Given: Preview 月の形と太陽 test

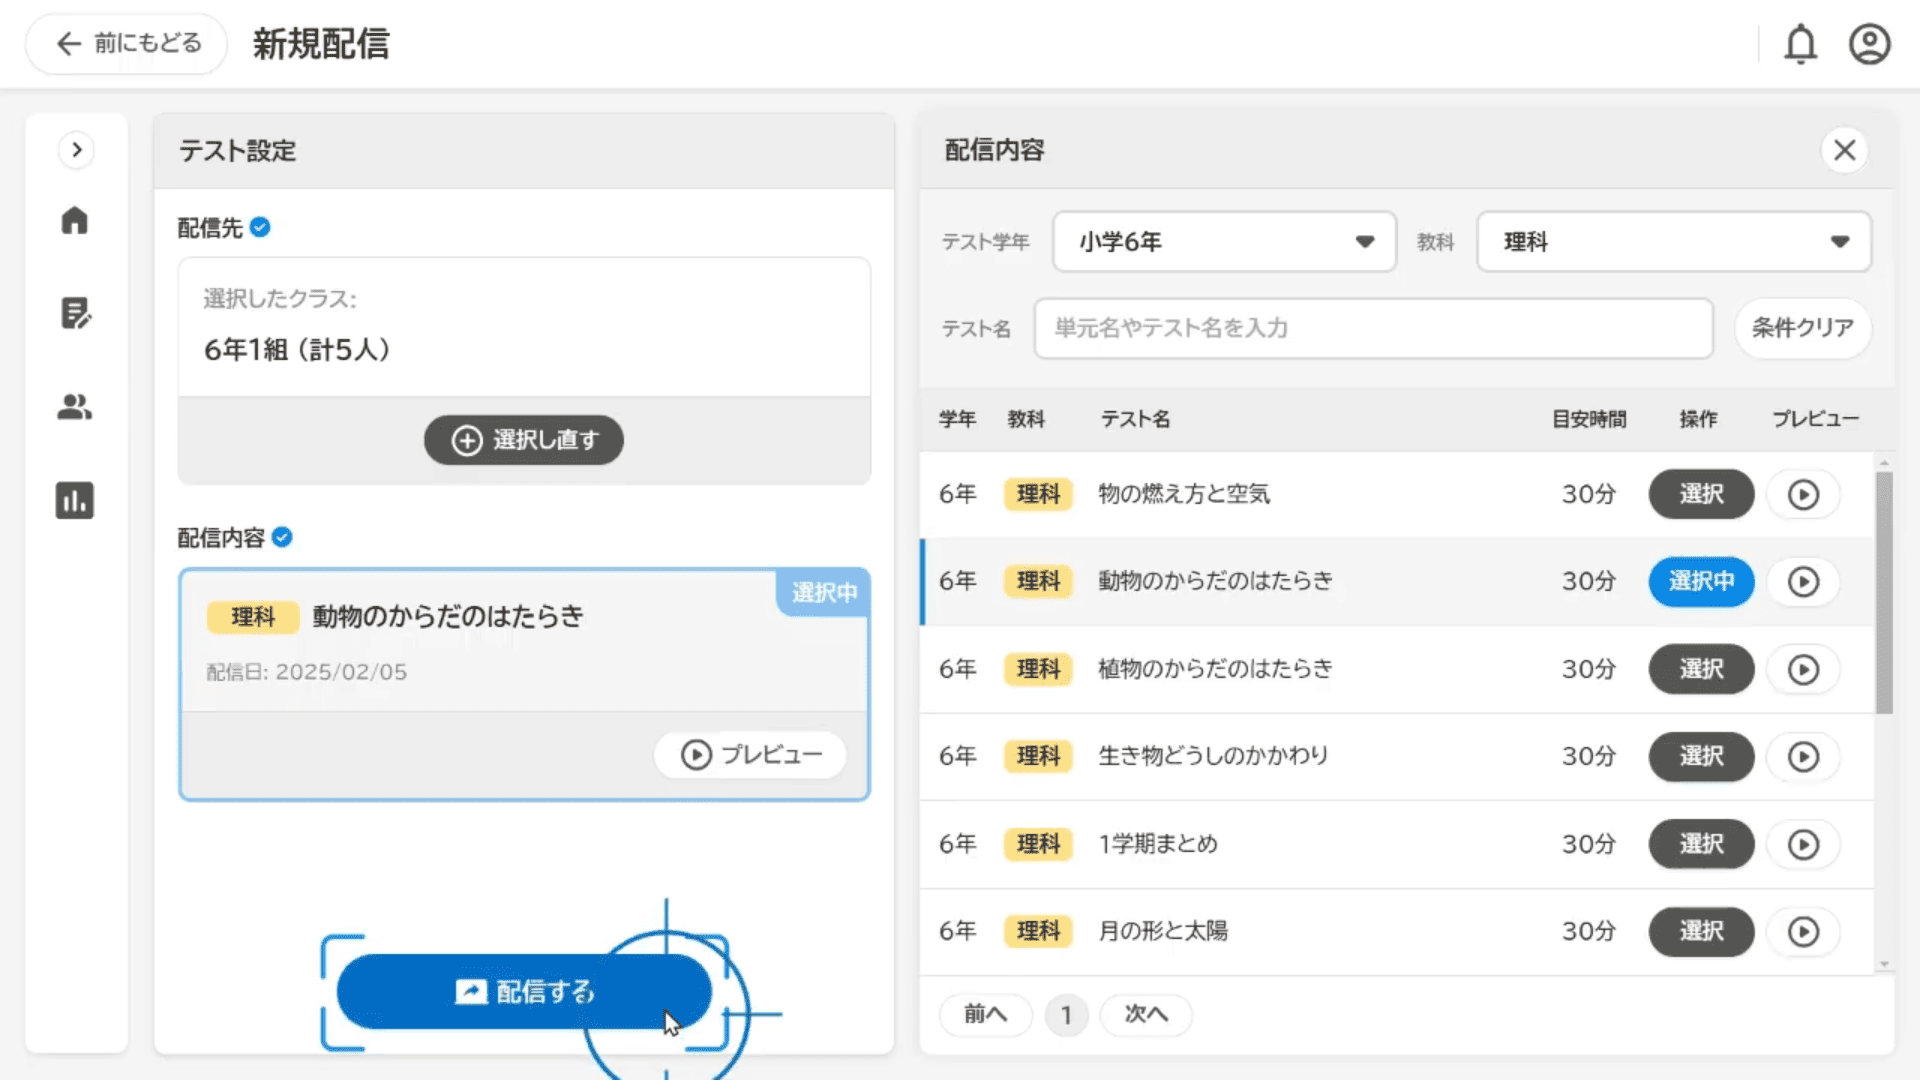Looking at the screenshot, I should point(1803,932).
